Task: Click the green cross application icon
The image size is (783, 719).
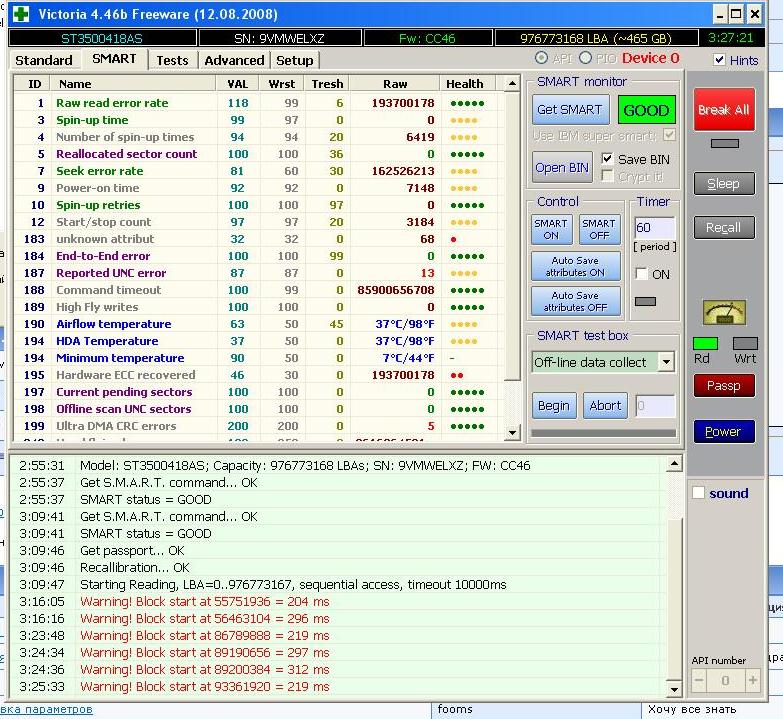Action: pos(20,14)
